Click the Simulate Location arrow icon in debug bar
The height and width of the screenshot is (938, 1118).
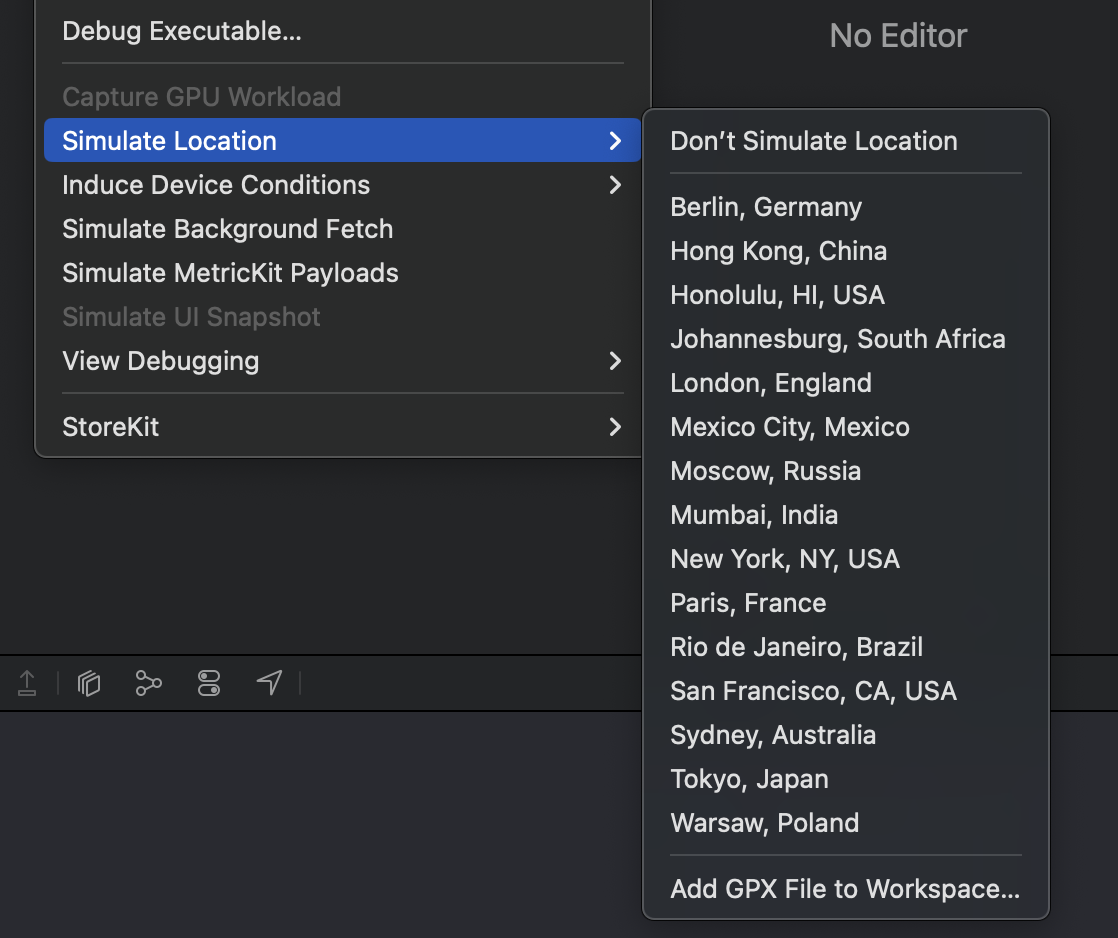[270, 683]
